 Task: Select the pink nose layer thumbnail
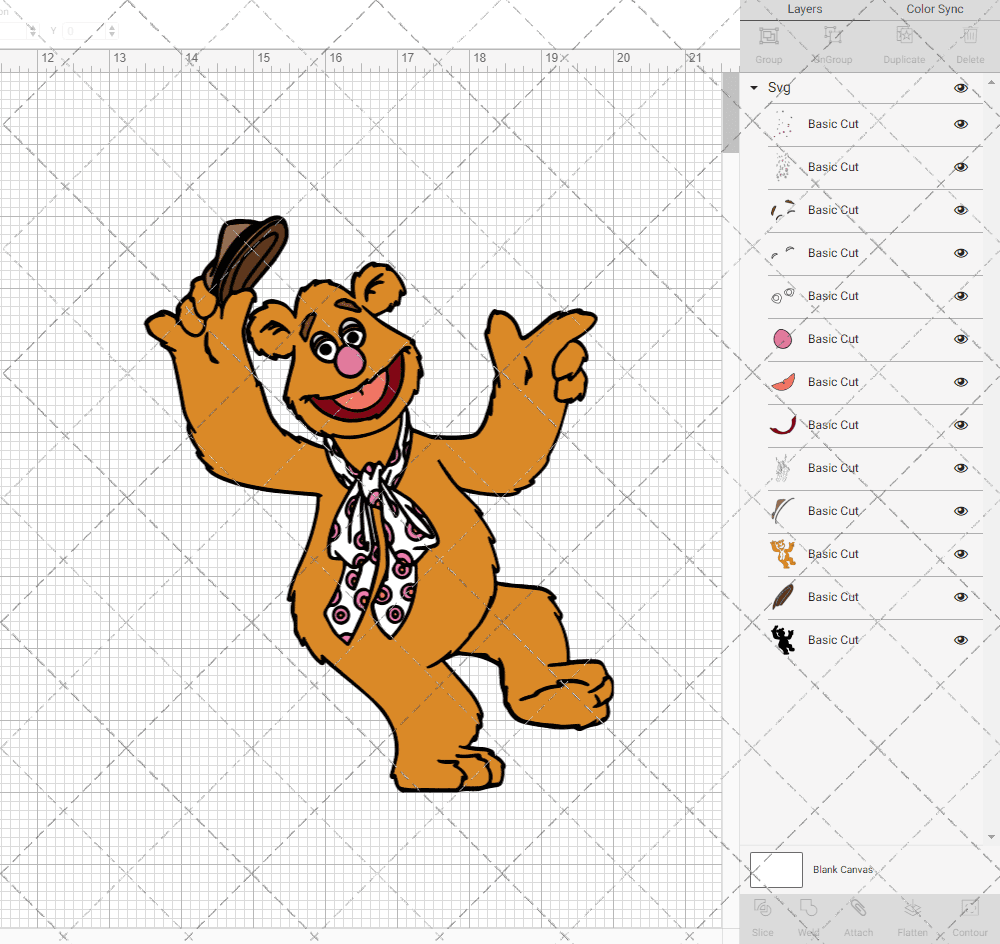tap(783, 339)
